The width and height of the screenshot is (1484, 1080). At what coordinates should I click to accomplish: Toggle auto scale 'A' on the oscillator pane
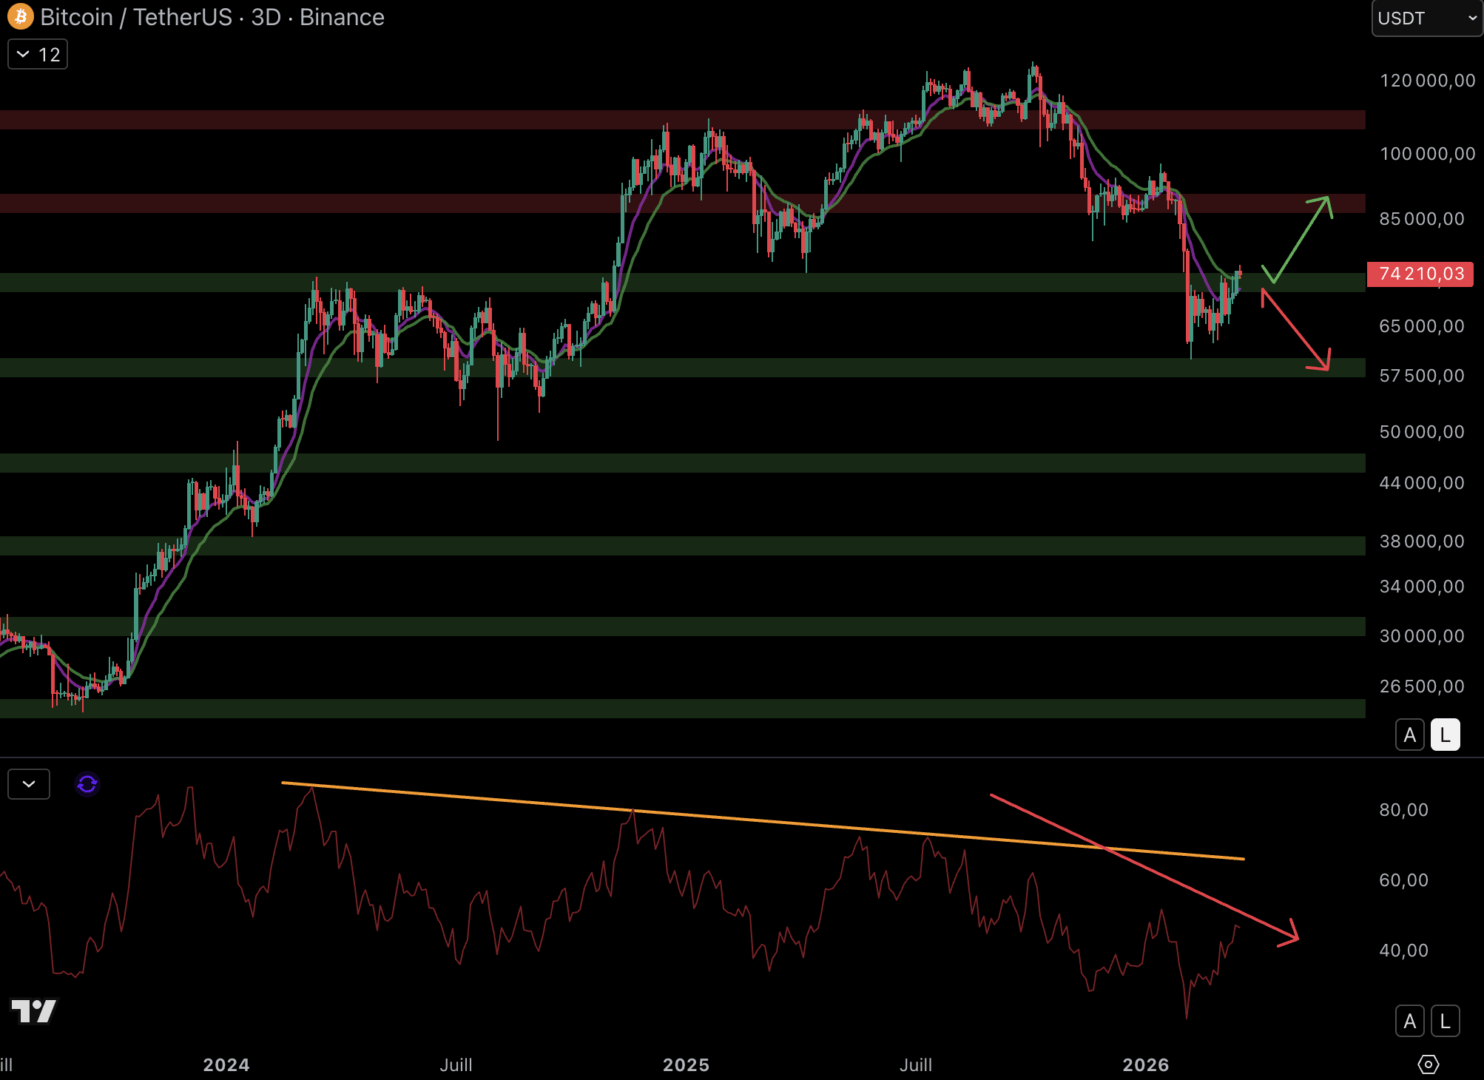pos(1409,1021)
